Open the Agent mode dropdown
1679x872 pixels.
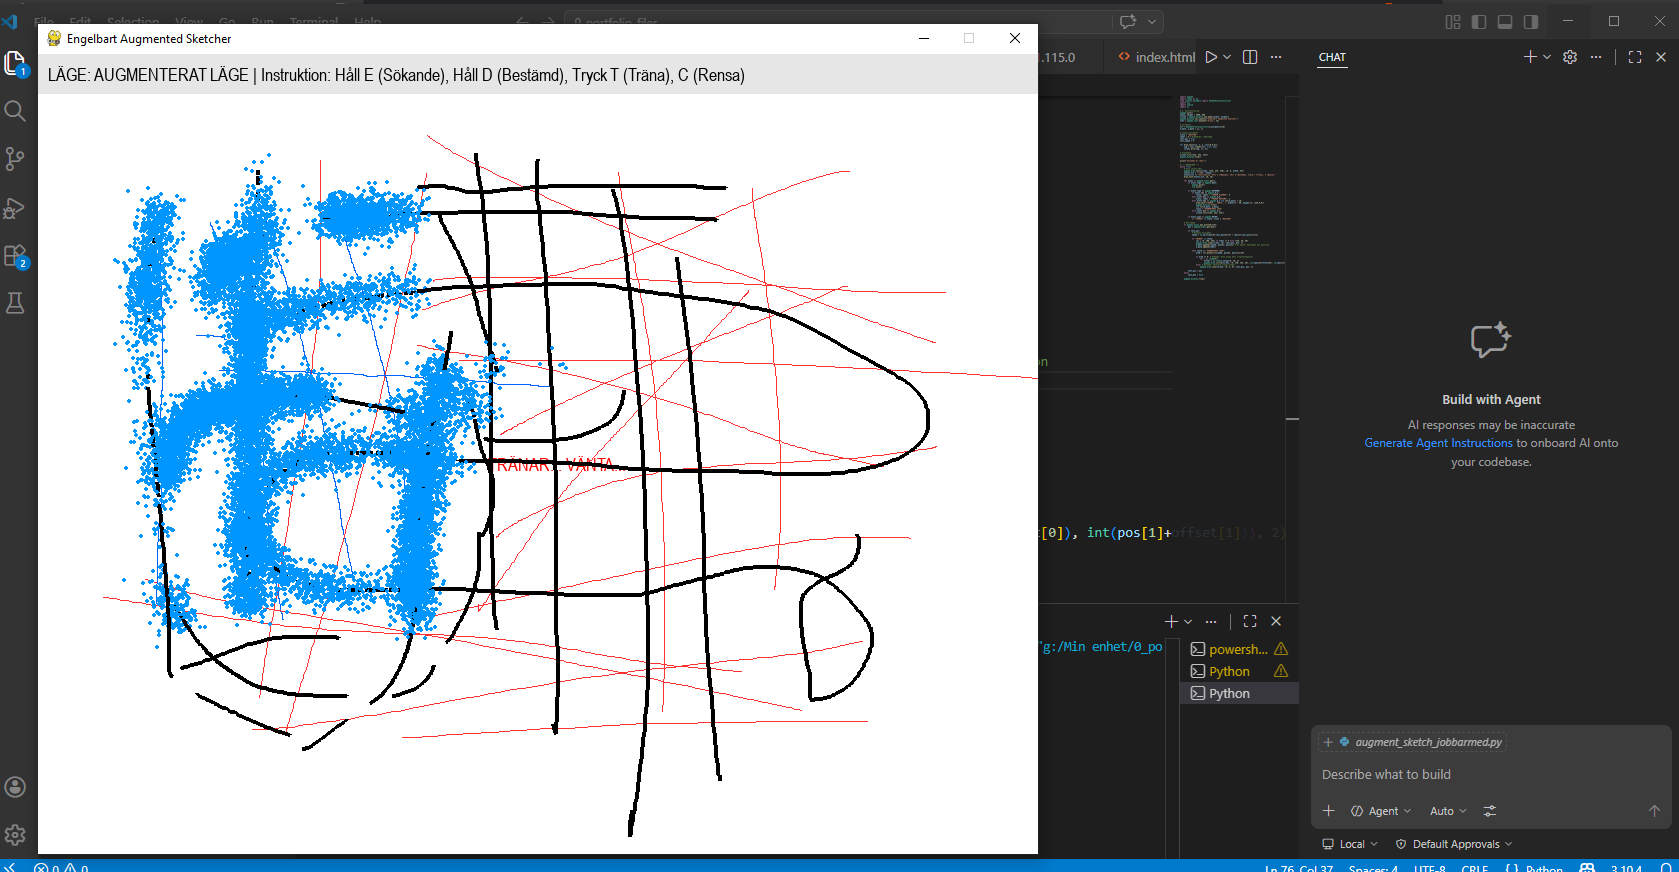(x=1381, y=811)
